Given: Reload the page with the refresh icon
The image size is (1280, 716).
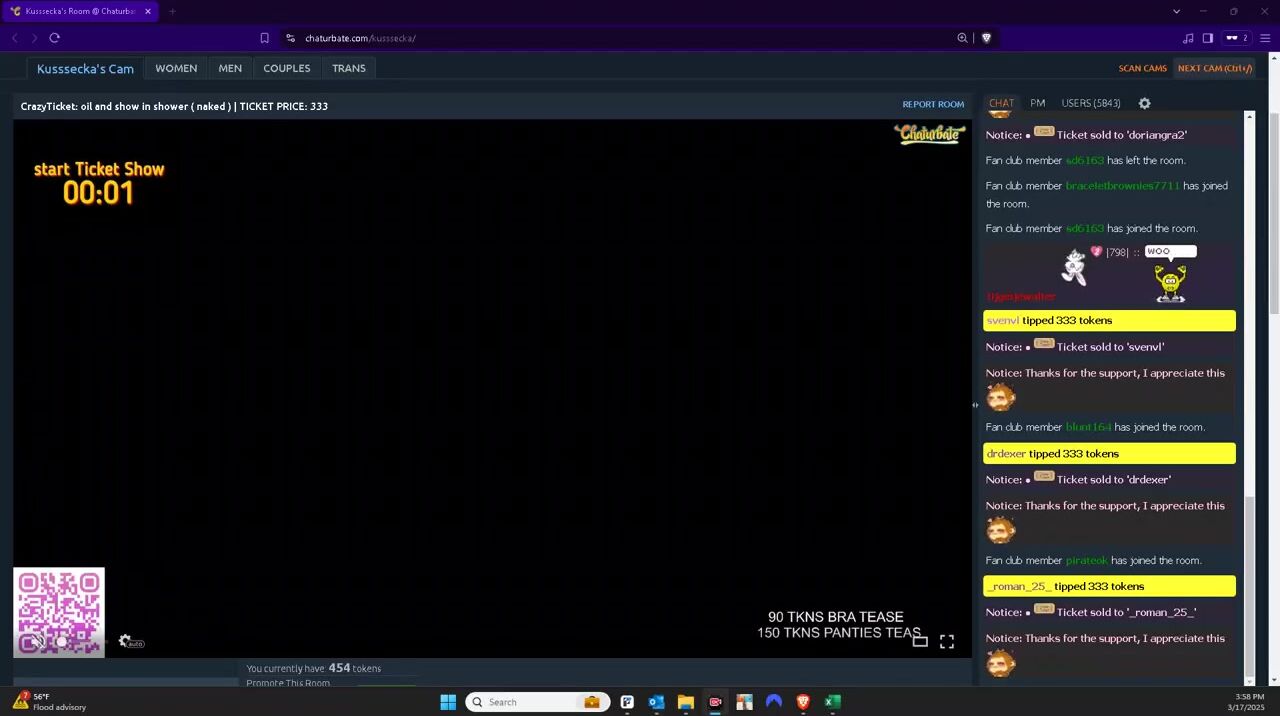Looking at the screenshot, I should [x=54, y=38].
